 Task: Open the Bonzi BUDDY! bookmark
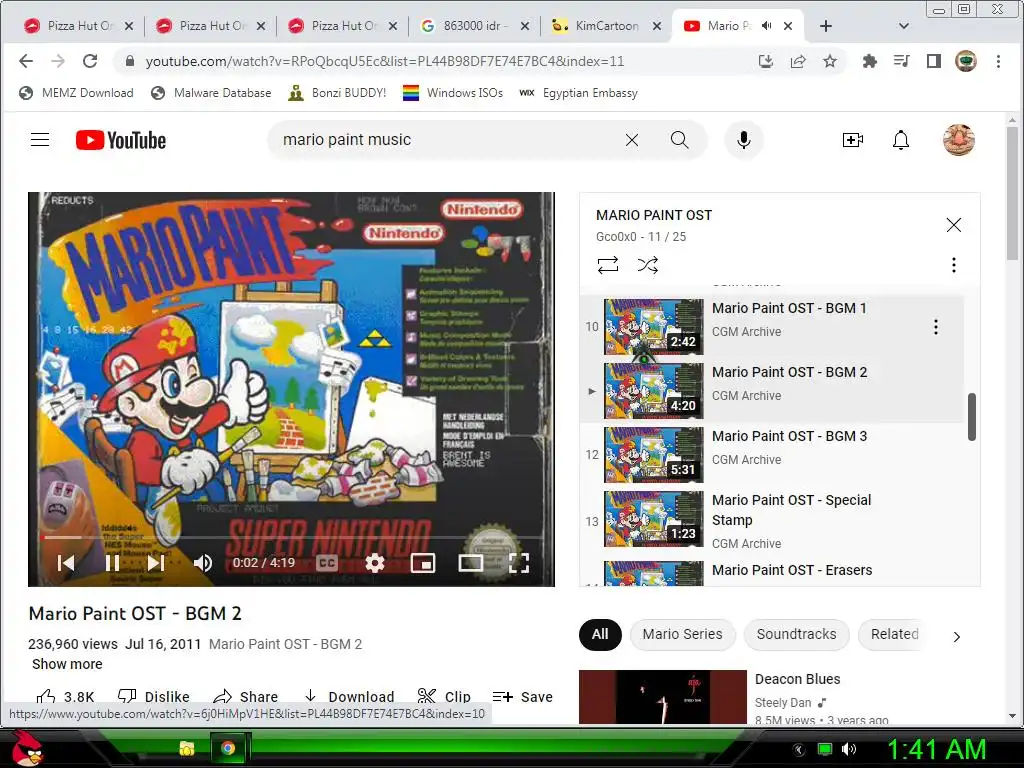(337, 93)
